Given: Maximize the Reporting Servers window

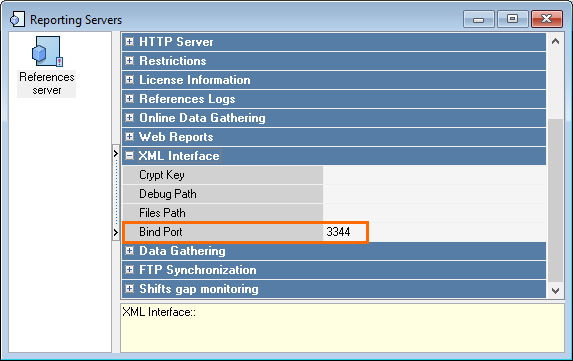Looking at the screenshot, I should pyautogui.click(x=512, y=19).
